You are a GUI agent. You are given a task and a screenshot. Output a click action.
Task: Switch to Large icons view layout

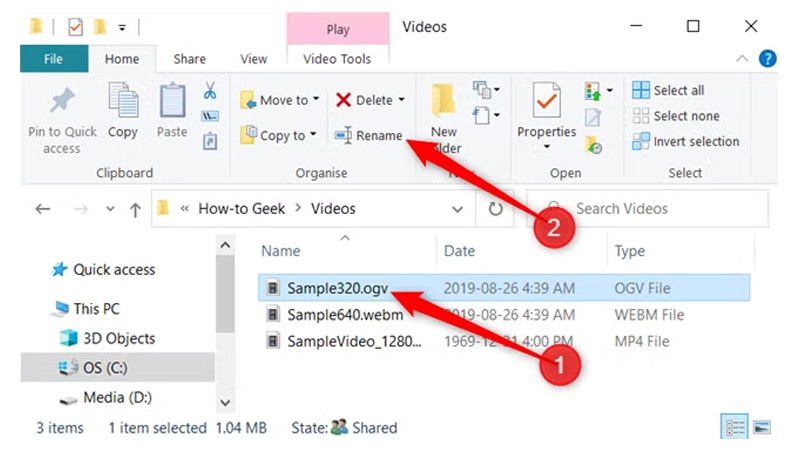click(762, 427)
